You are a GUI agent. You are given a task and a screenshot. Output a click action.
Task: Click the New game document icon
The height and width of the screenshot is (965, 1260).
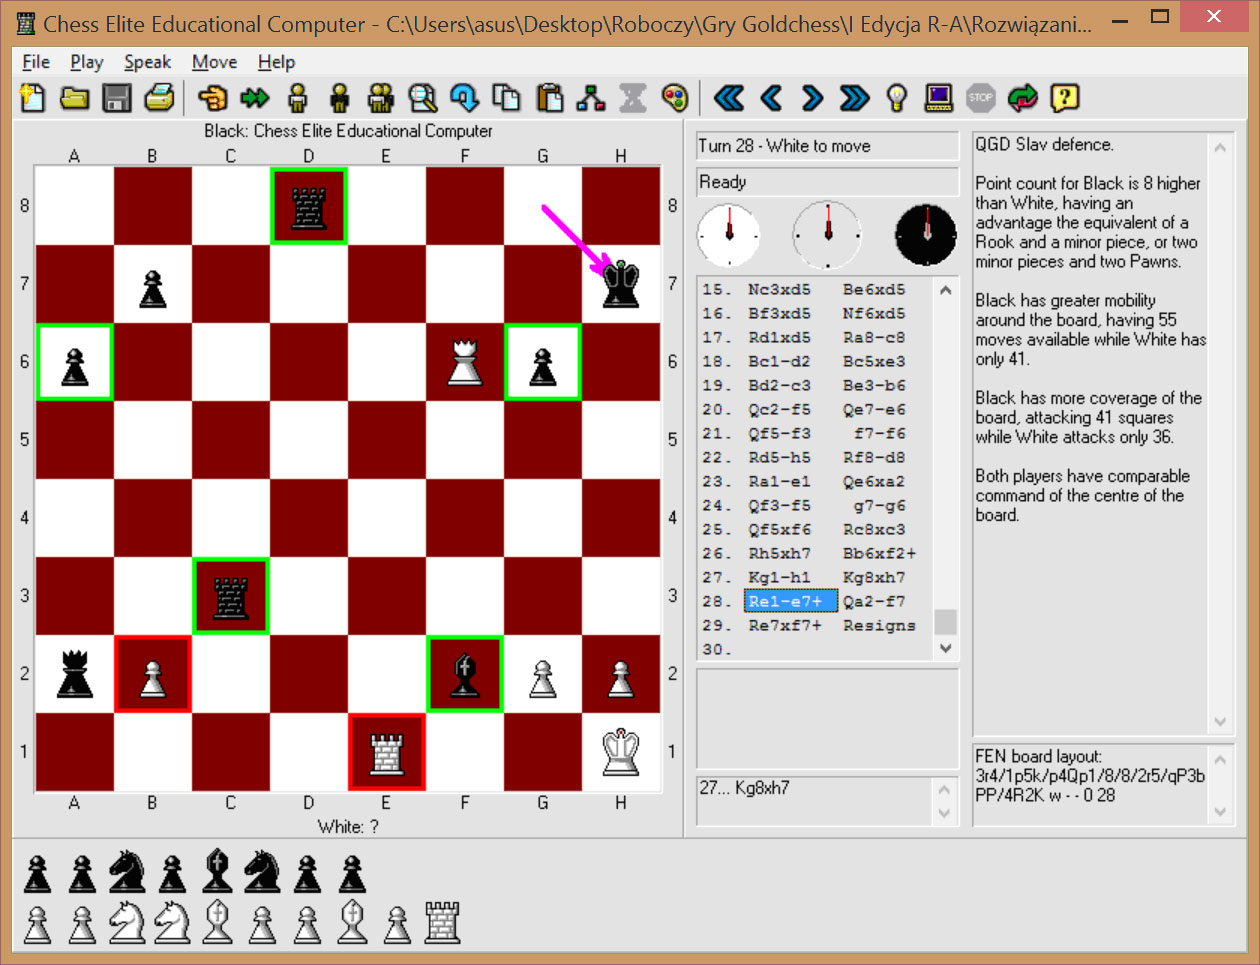point(33,98)
